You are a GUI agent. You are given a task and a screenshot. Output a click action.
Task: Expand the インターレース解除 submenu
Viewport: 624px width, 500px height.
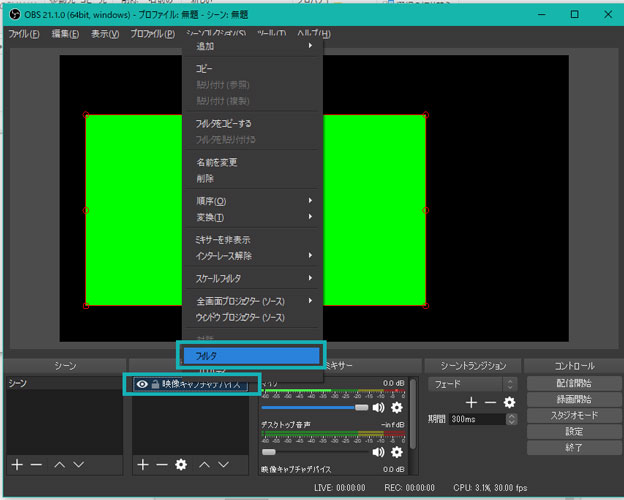click(252, 256)
